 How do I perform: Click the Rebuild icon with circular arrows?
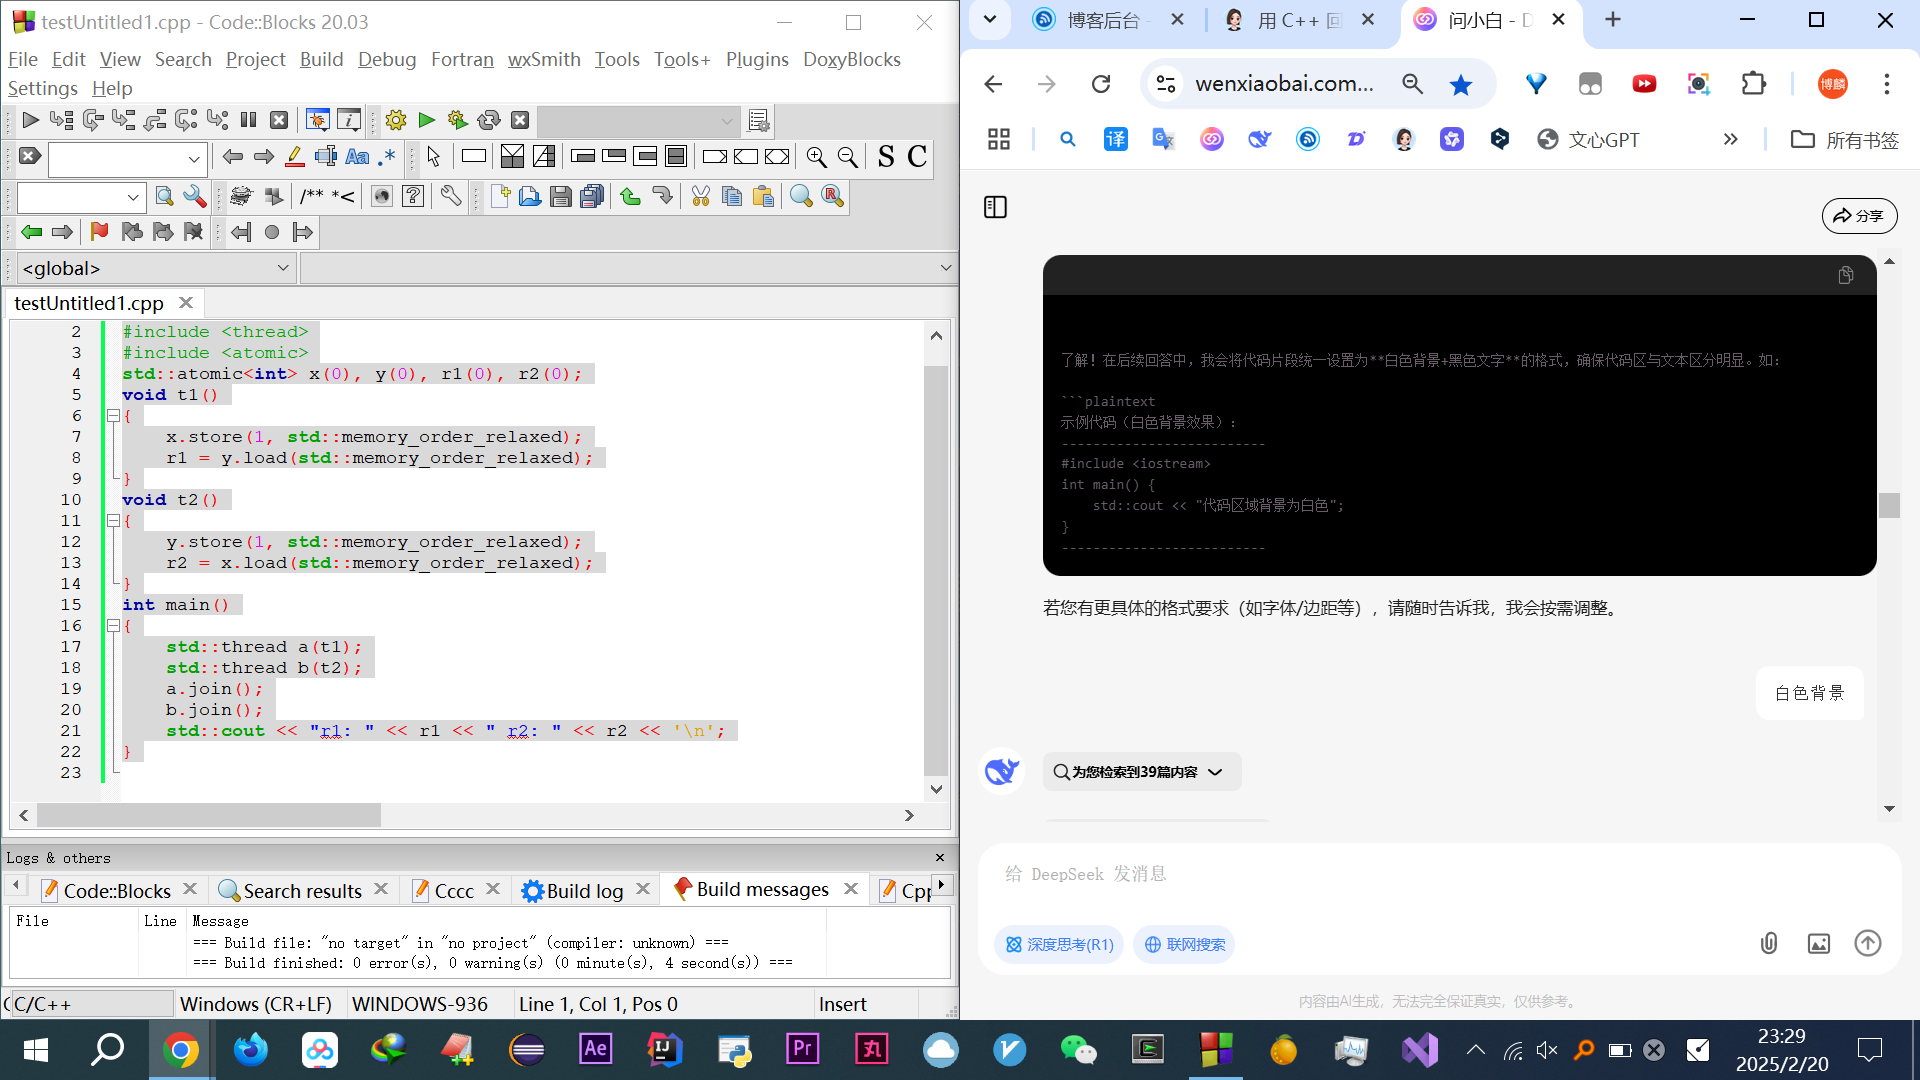point(489,120)
